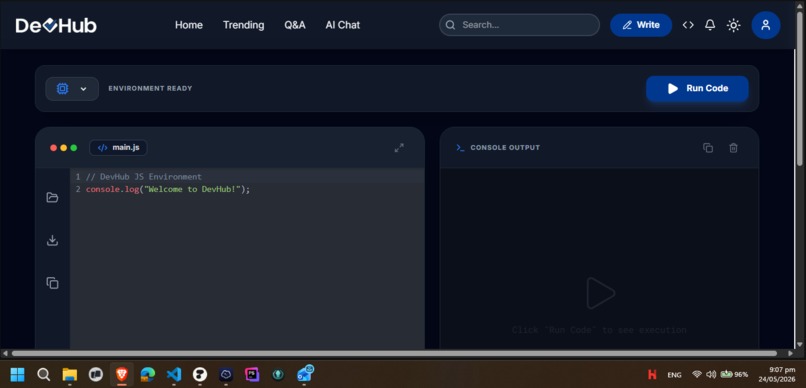The height and width of the screenshot is (388, 806).
Task: Open the code playground brackets icon
Action: 688,25
